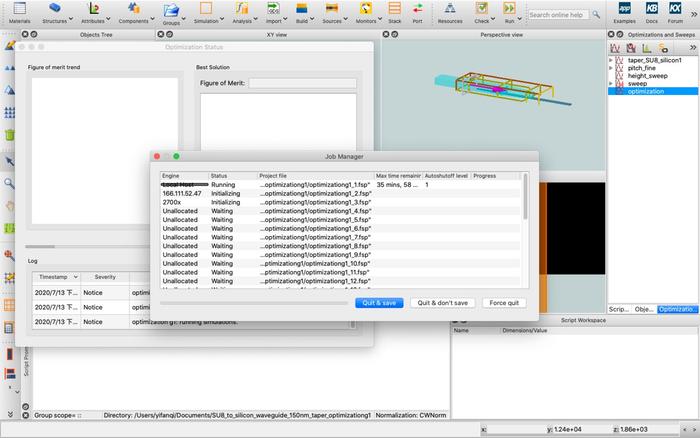700x438 pixels.
Task: Click the Sources toolbar icon
Action: (x=332, y=8)
